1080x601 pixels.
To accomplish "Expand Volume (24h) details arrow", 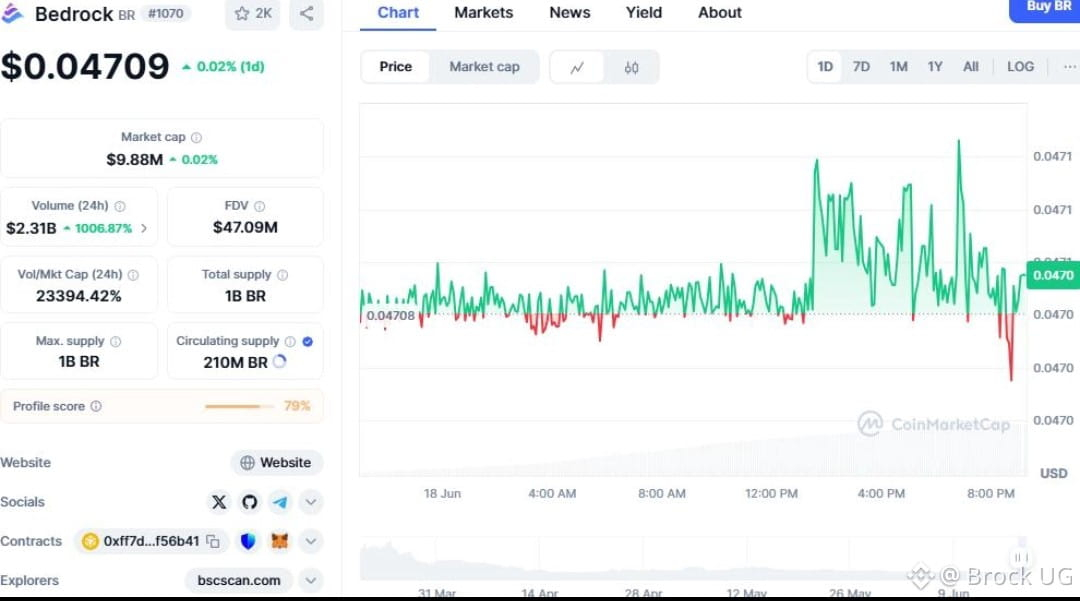I will point(144,228).
